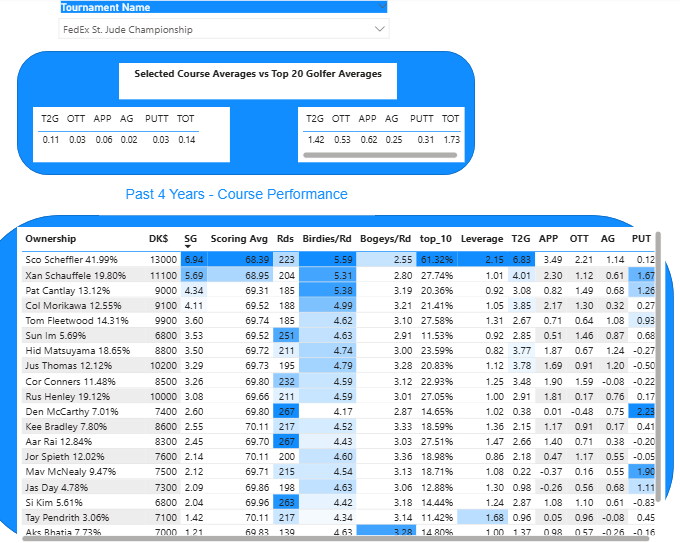Image resolution: width=680 pixels, height=543 pixels.
Task: Select the Jas Day 4.78% row
Action: pos(338,487)
